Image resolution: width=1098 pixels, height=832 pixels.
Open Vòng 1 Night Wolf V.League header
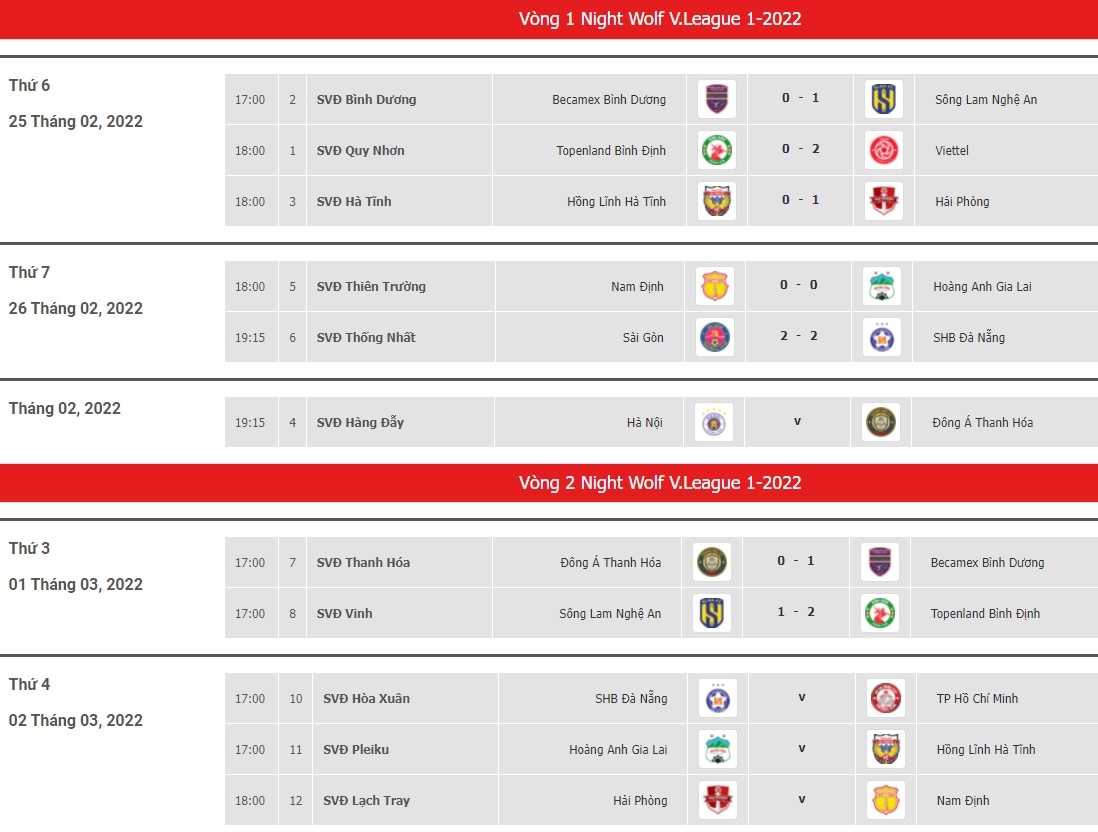(x=660, y=19)
